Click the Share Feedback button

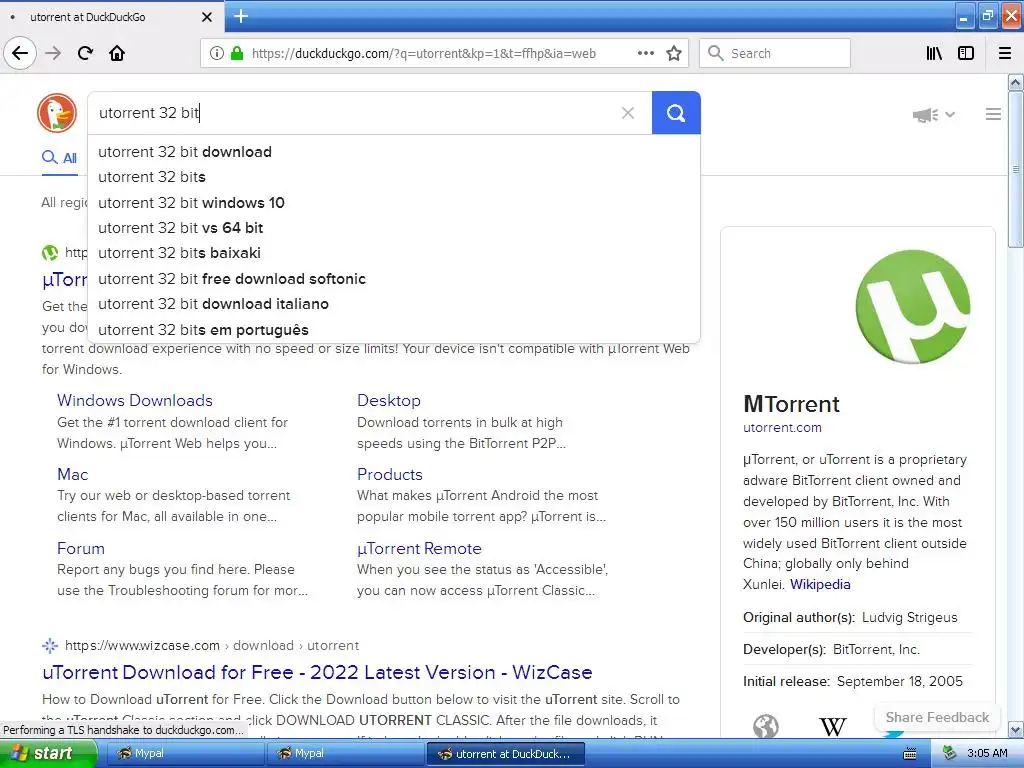pyautogui.click(x=937, y=717)
